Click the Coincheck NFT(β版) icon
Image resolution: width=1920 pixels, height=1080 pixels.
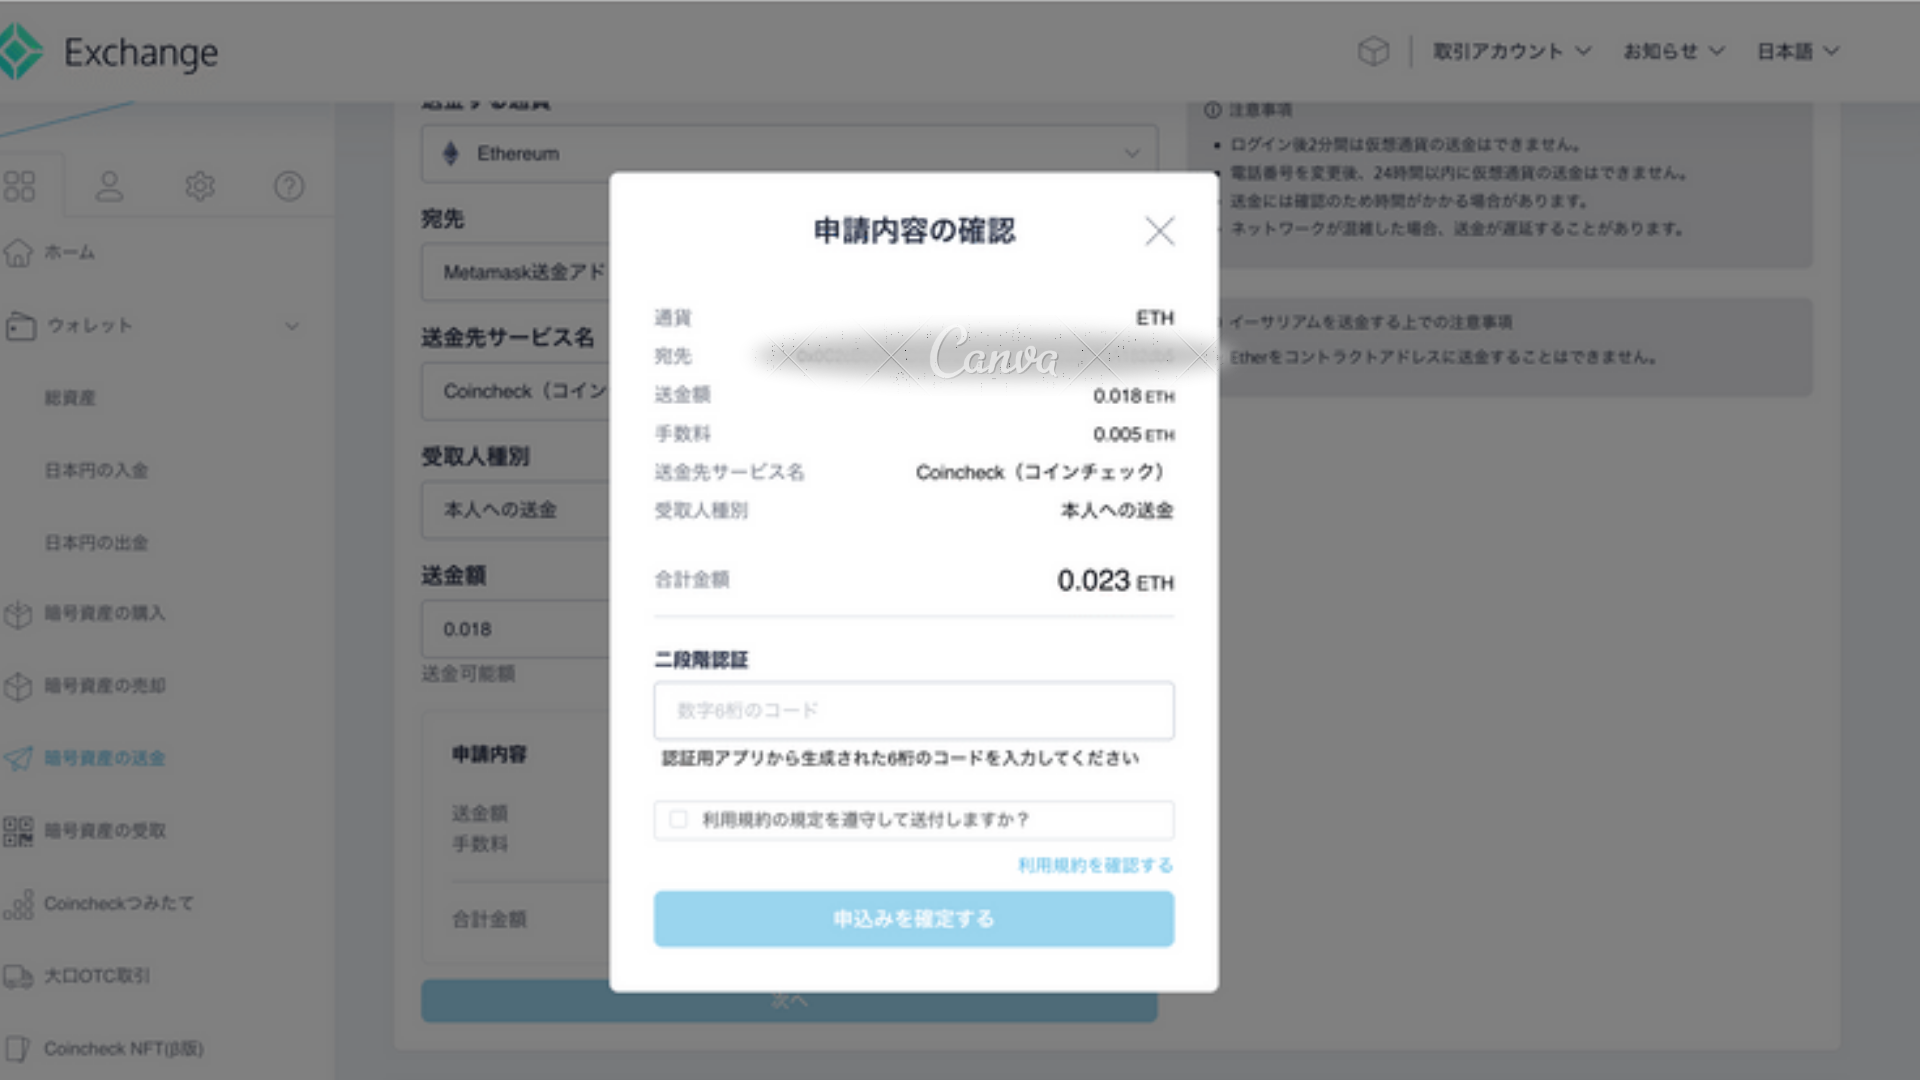[18, 1049]
